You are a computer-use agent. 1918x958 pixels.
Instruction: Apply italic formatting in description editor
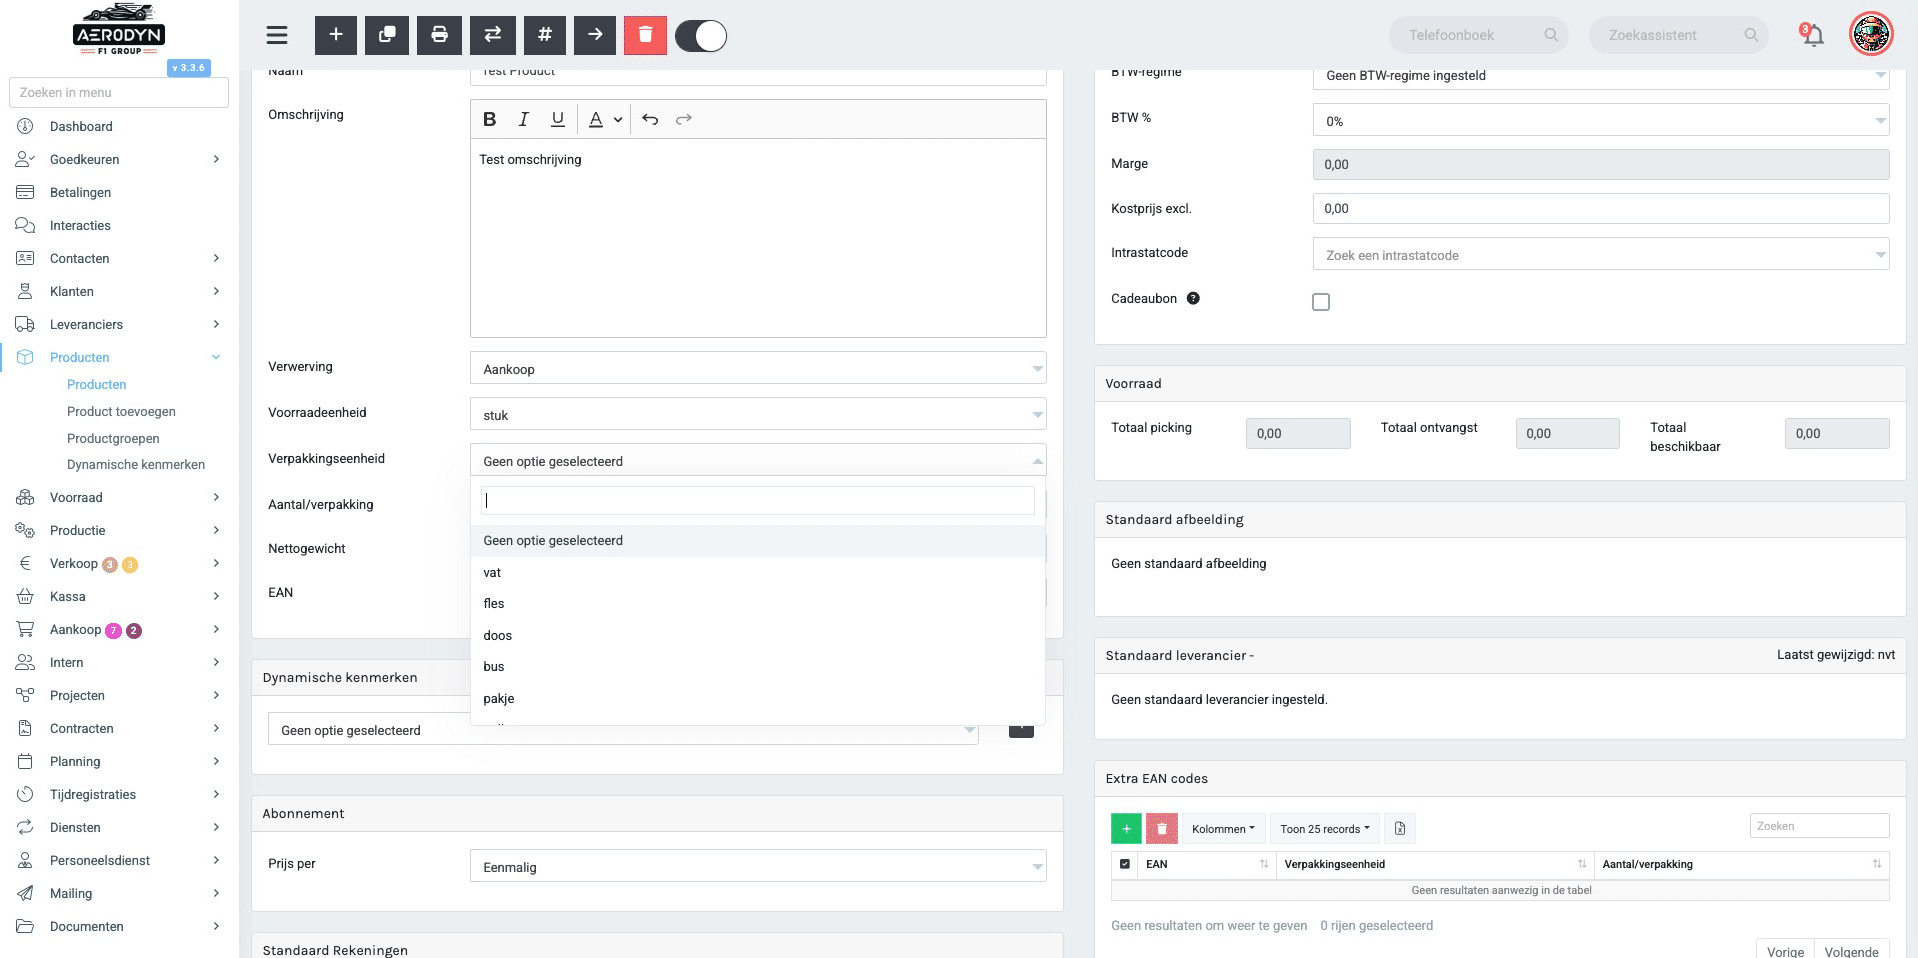523,119
